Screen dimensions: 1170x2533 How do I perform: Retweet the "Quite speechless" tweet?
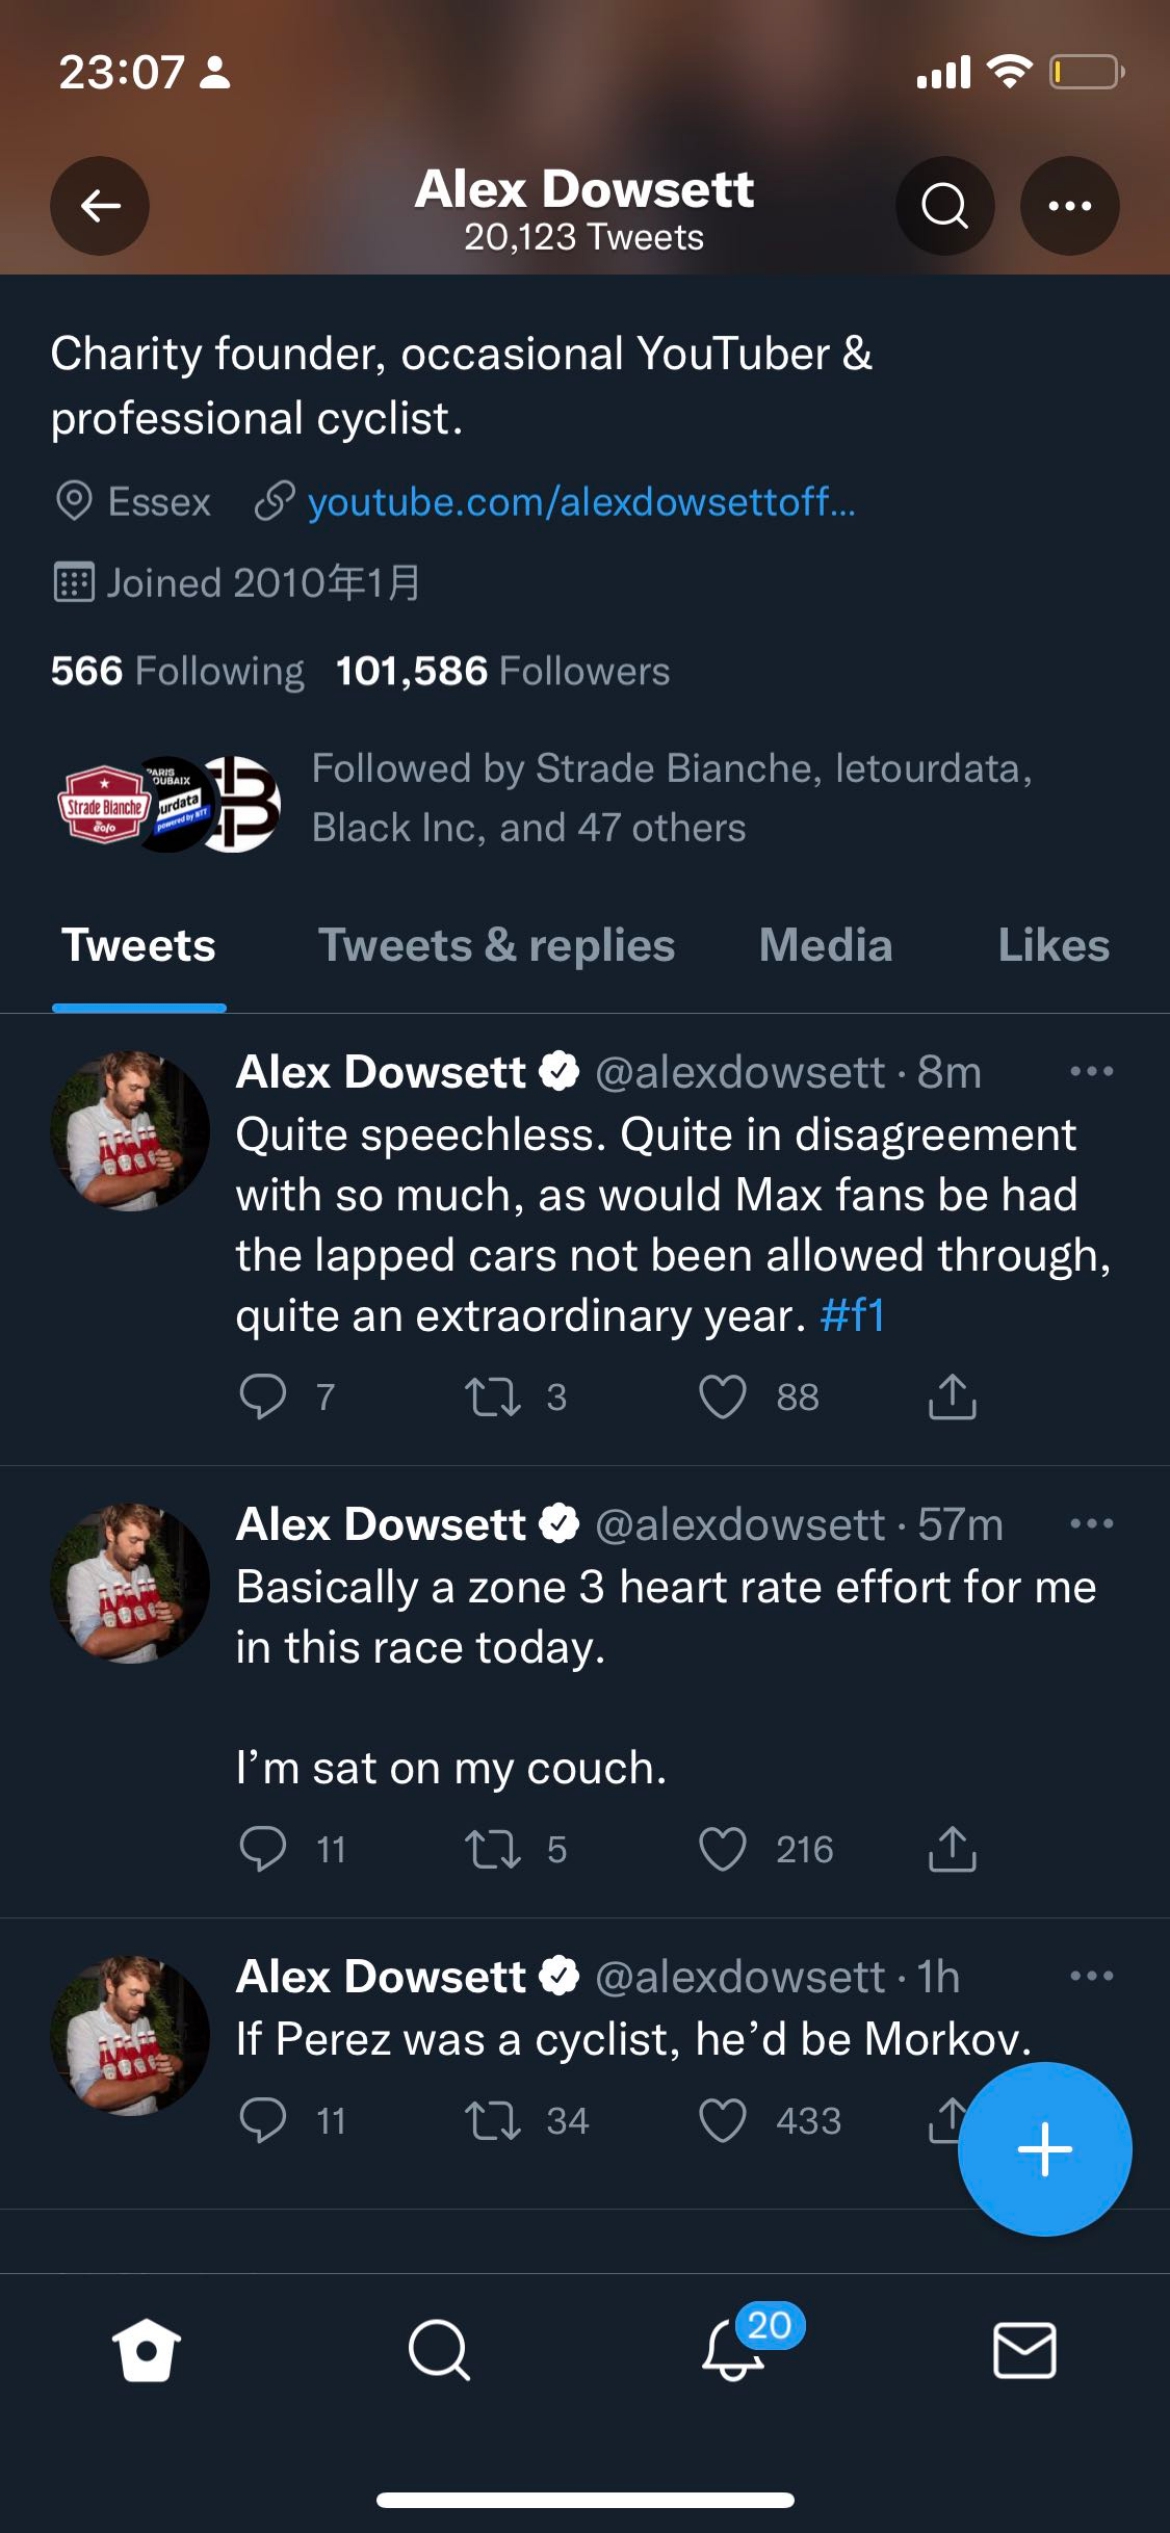(493, 1397)
